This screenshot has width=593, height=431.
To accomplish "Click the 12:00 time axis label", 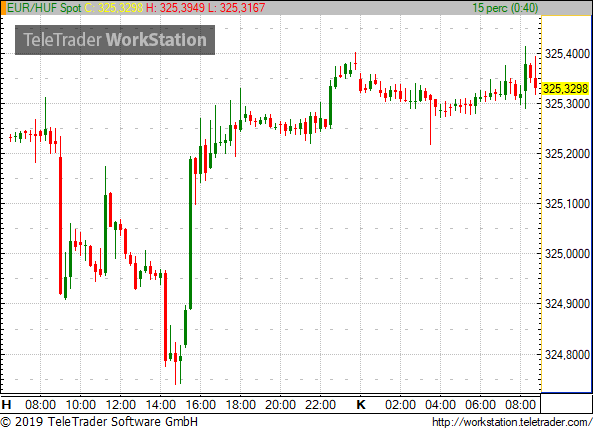I will 121,405.
